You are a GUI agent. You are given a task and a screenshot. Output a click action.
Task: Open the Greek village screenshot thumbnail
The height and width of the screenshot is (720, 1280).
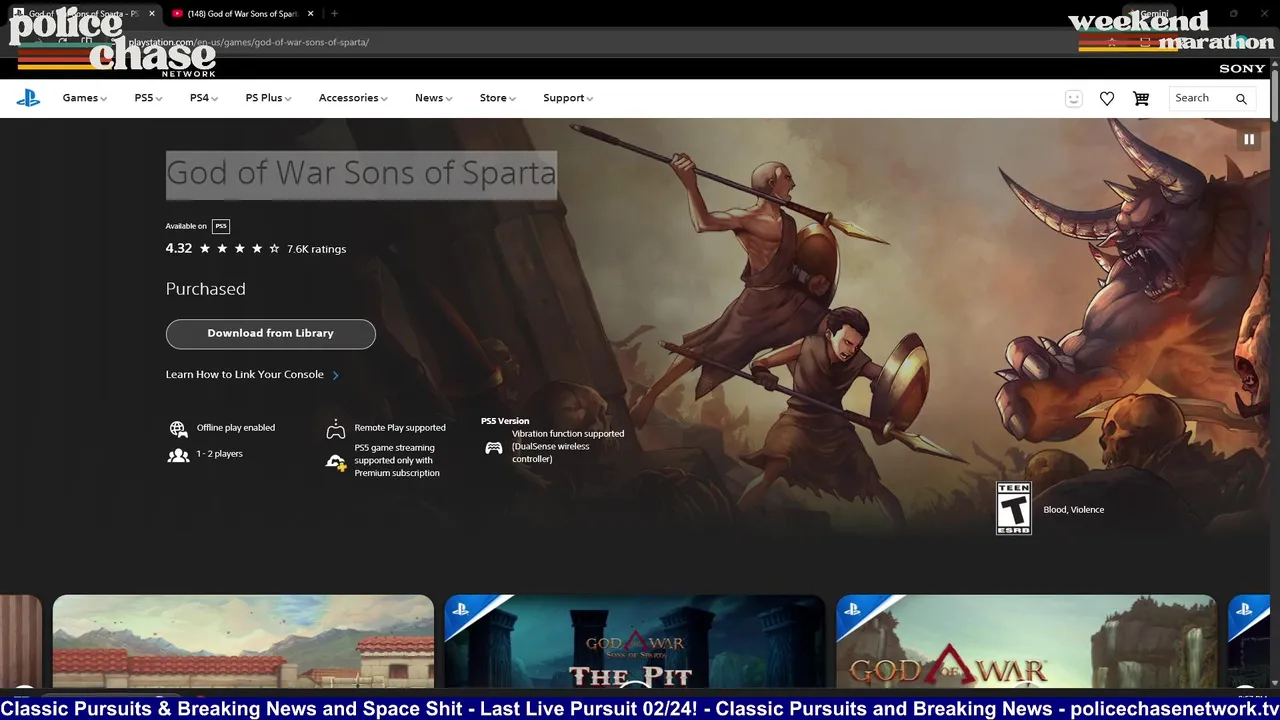point(243,641)
